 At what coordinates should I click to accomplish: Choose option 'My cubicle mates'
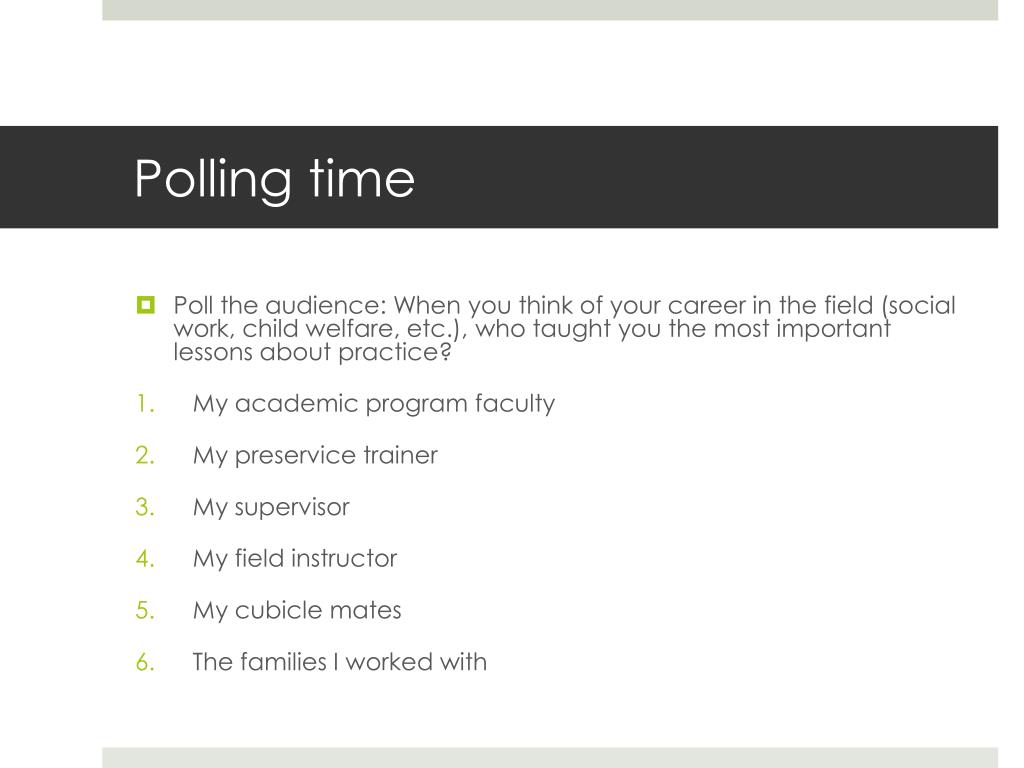(x=296, y=611)
